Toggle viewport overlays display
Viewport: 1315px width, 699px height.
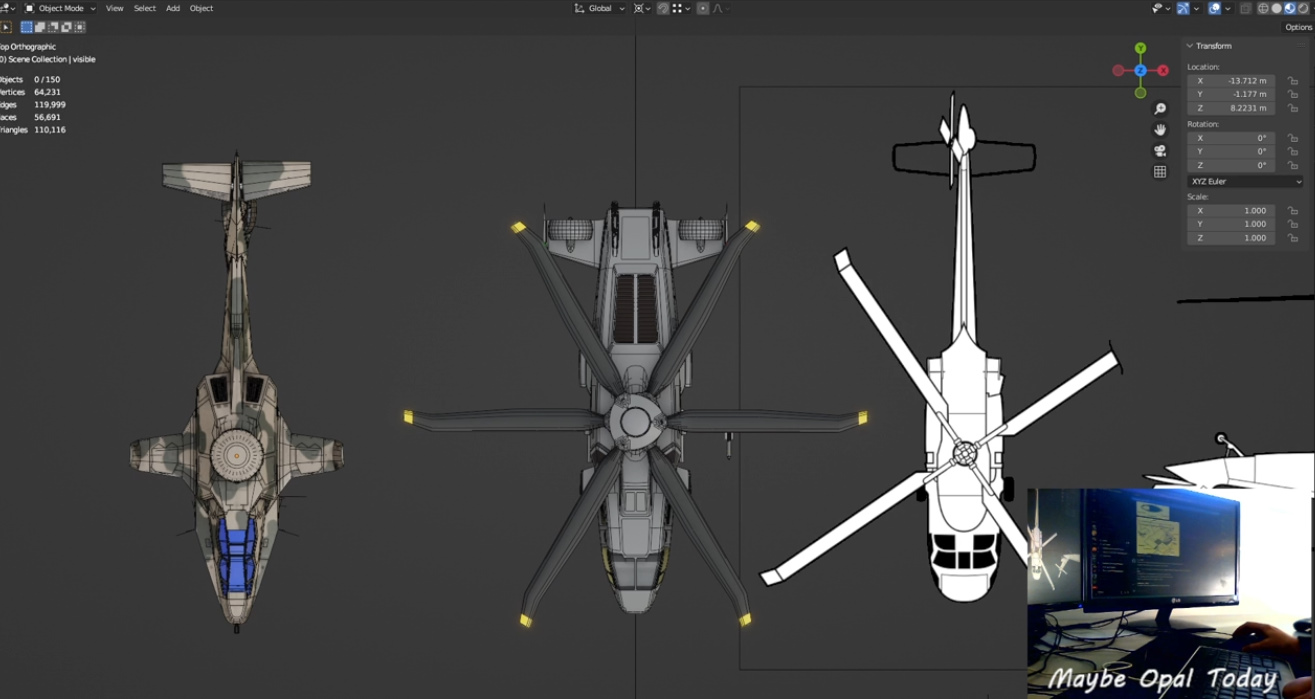[x=1214, y=8]
